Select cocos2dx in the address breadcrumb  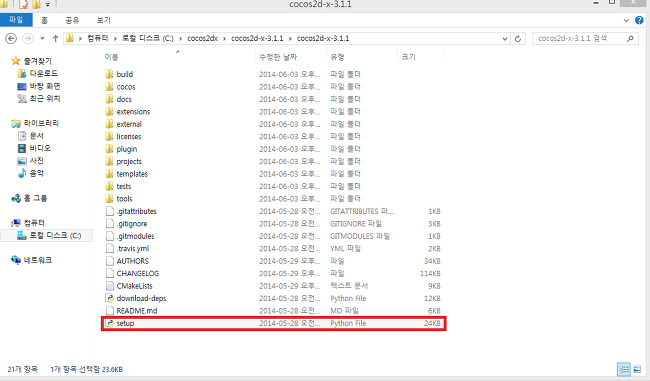click(202, 38)
